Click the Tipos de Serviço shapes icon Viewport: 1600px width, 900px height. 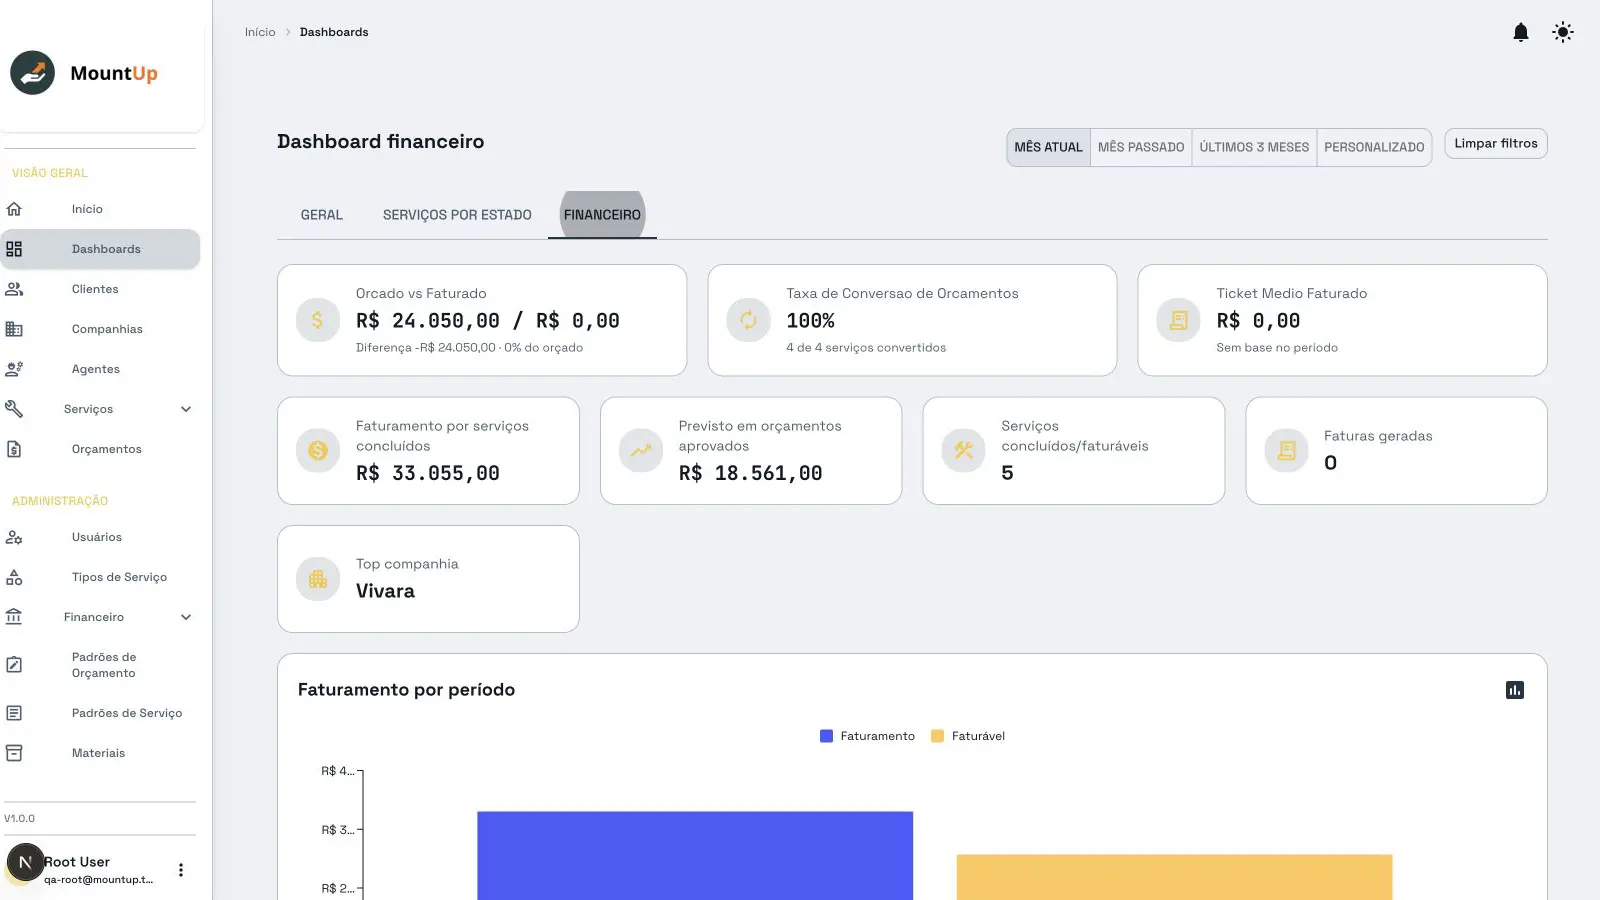(x=14, y=577)
